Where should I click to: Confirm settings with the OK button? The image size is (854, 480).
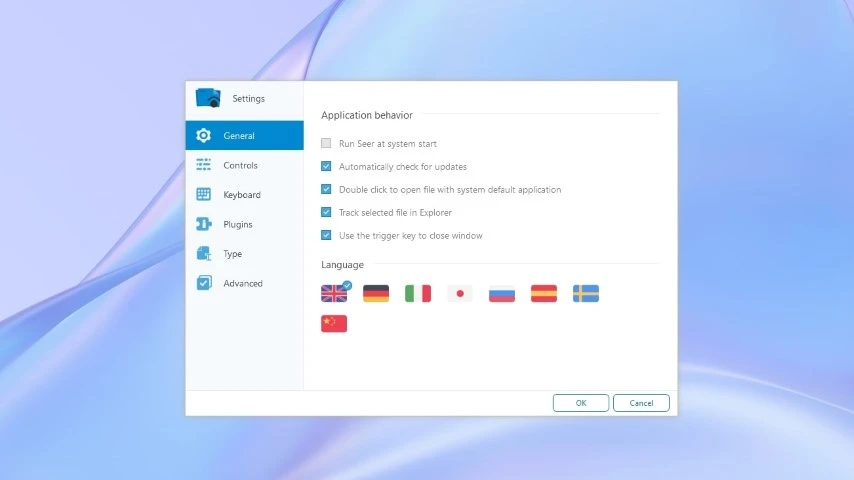pos(581,403)
